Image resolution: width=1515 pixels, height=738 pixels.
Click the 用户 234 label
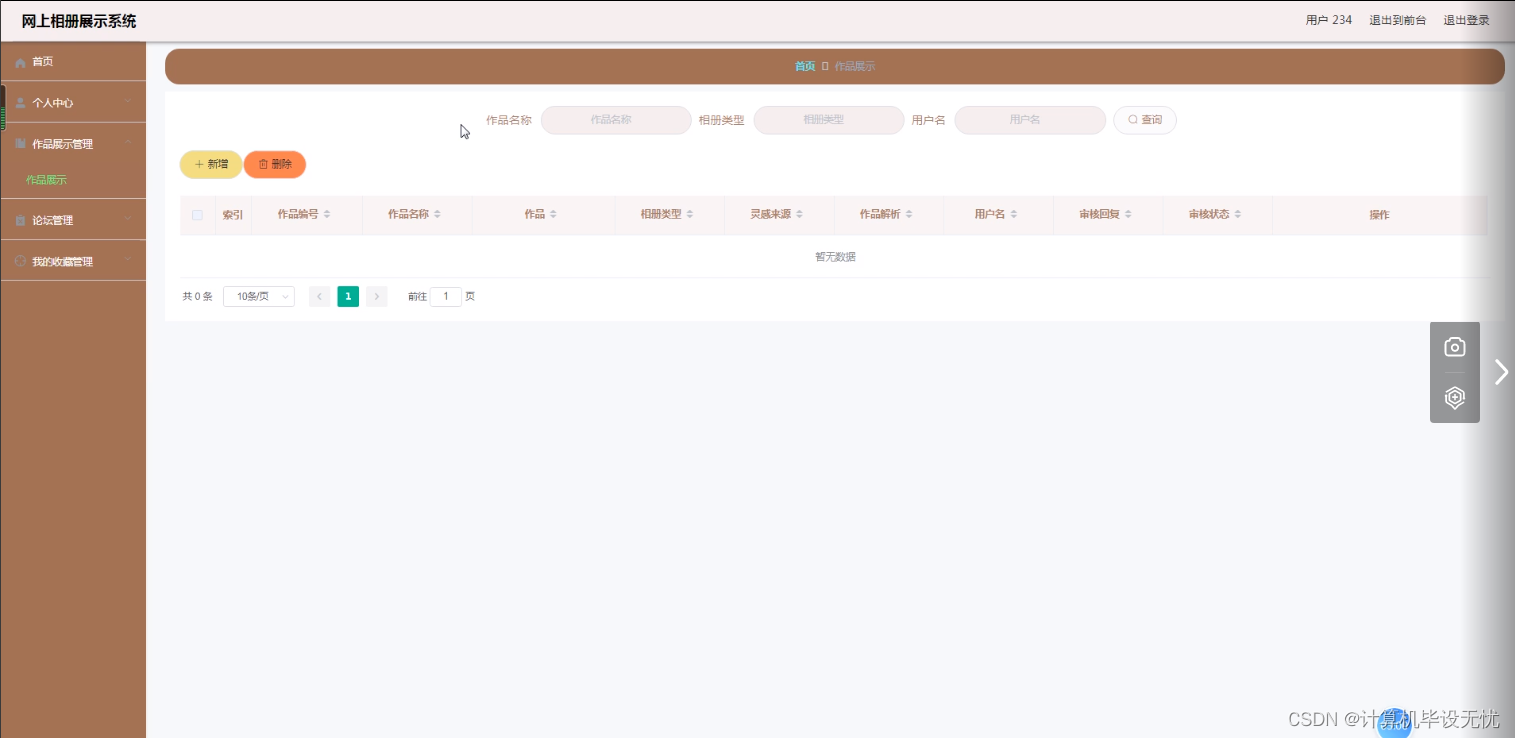(1329, 20)
